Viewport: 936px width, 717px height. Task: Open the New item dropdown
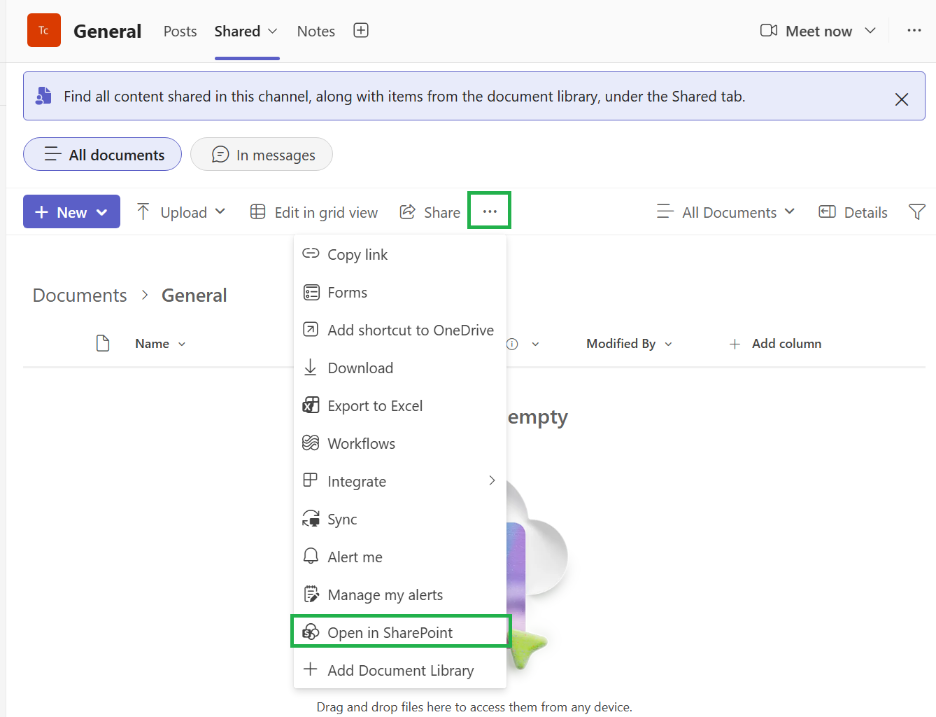pos(72,212)
